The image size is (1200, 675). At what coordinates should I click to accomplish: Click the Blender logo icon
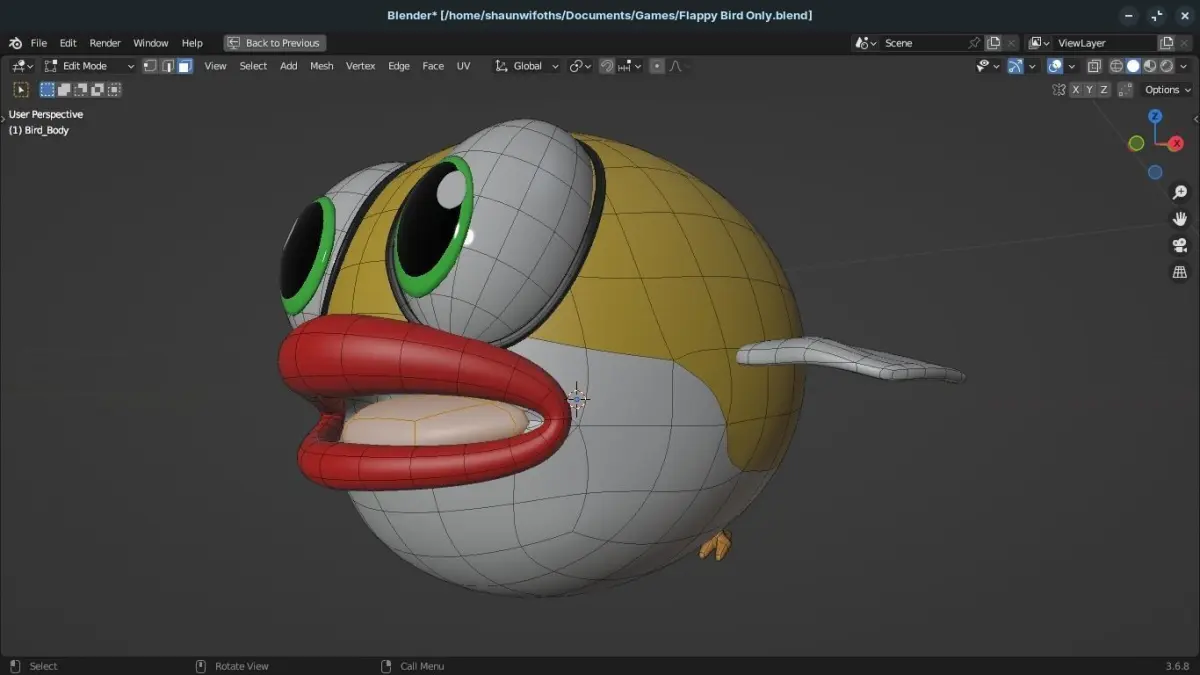tap(15, 43)
